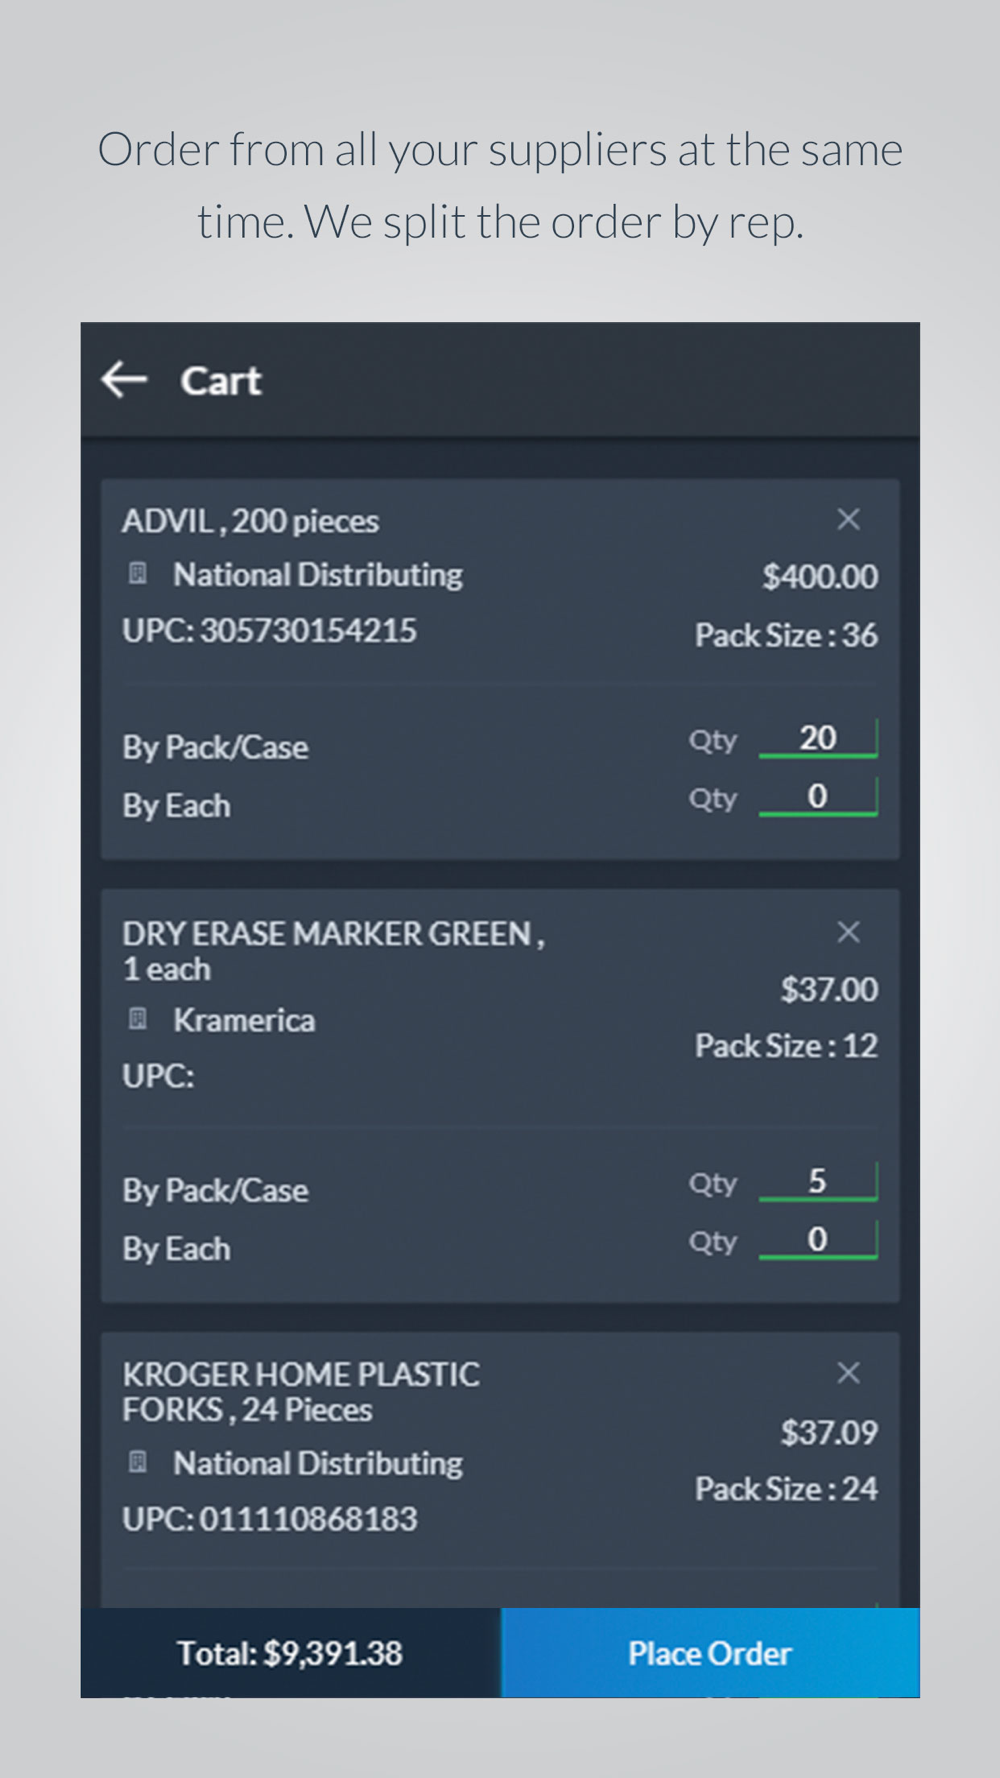Select ADVIL, 200 pieces product title
1000x1778 pixels.
point(250,521)
